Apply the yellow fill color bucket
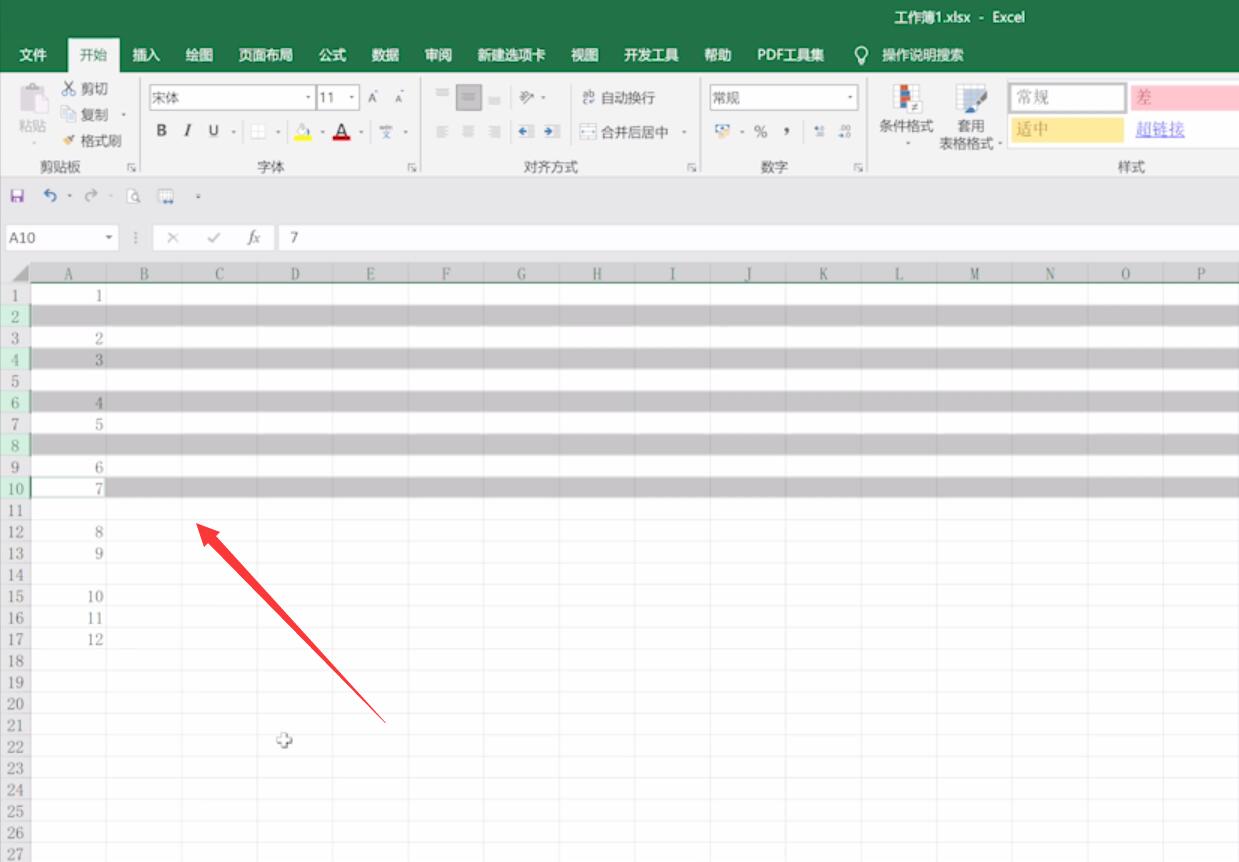1239x862 pixels. click(303, 131)
